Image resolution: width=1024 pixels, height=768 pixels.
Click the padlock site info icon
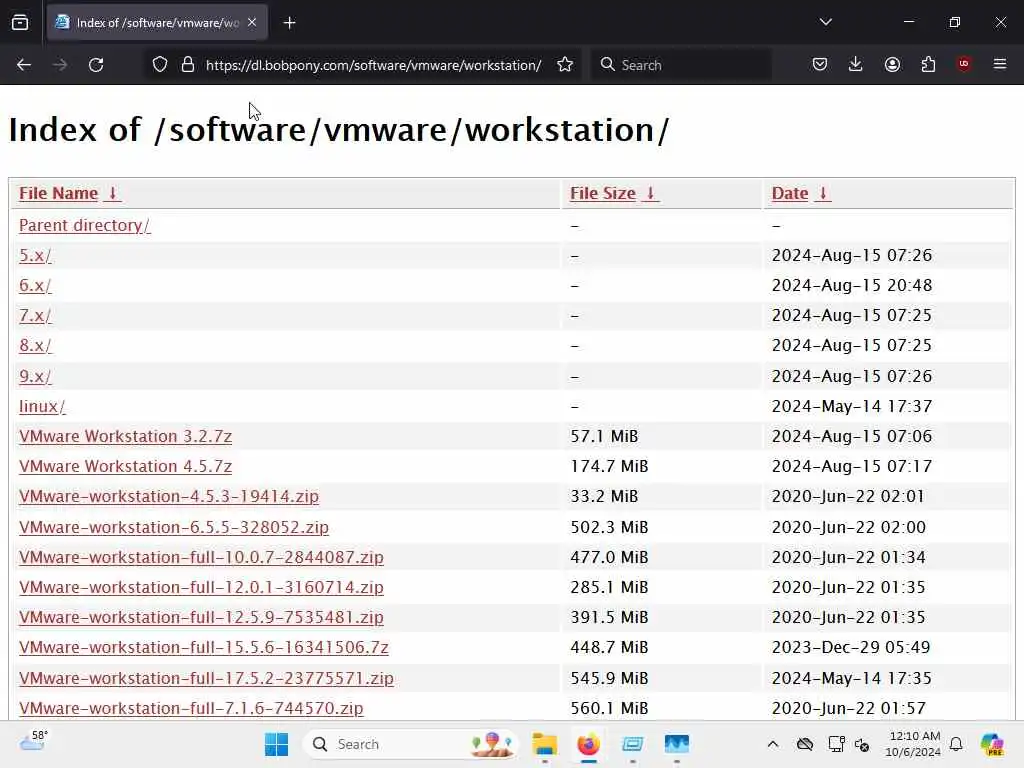coord(188,65)
